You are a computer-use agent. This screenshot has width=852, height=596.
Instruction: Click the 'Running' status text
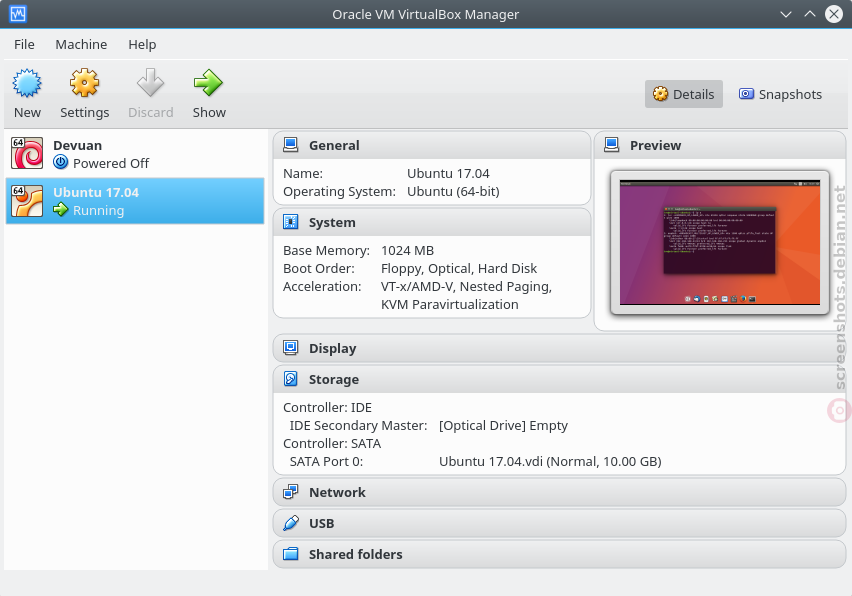(98, 210)
